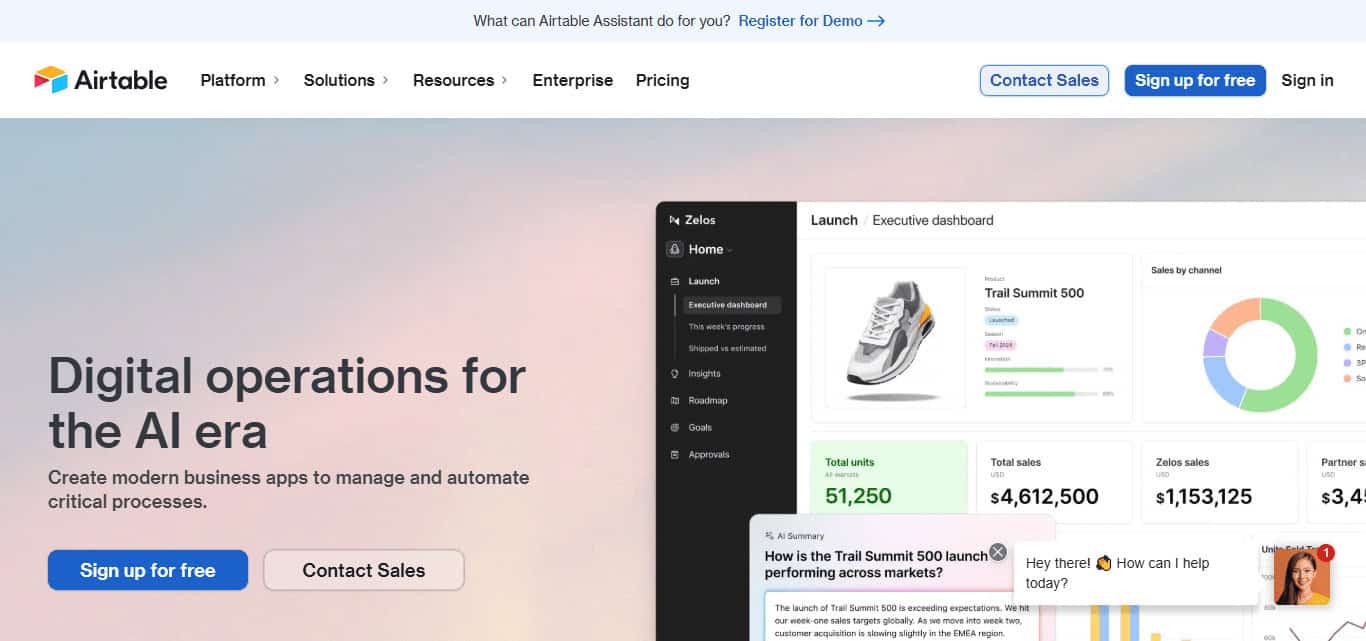Select Shipped vs estimated in sidebar
This screenshot has height=641, width=1366.
(x=727, y=349)
